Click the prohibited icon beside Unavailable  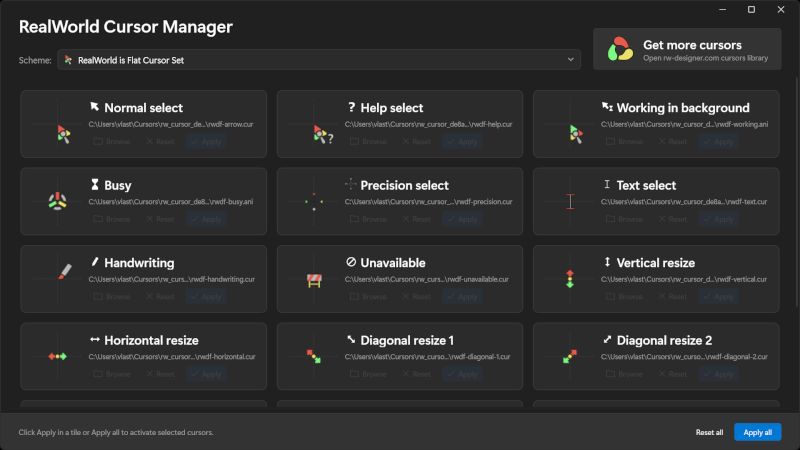(351, 262)
